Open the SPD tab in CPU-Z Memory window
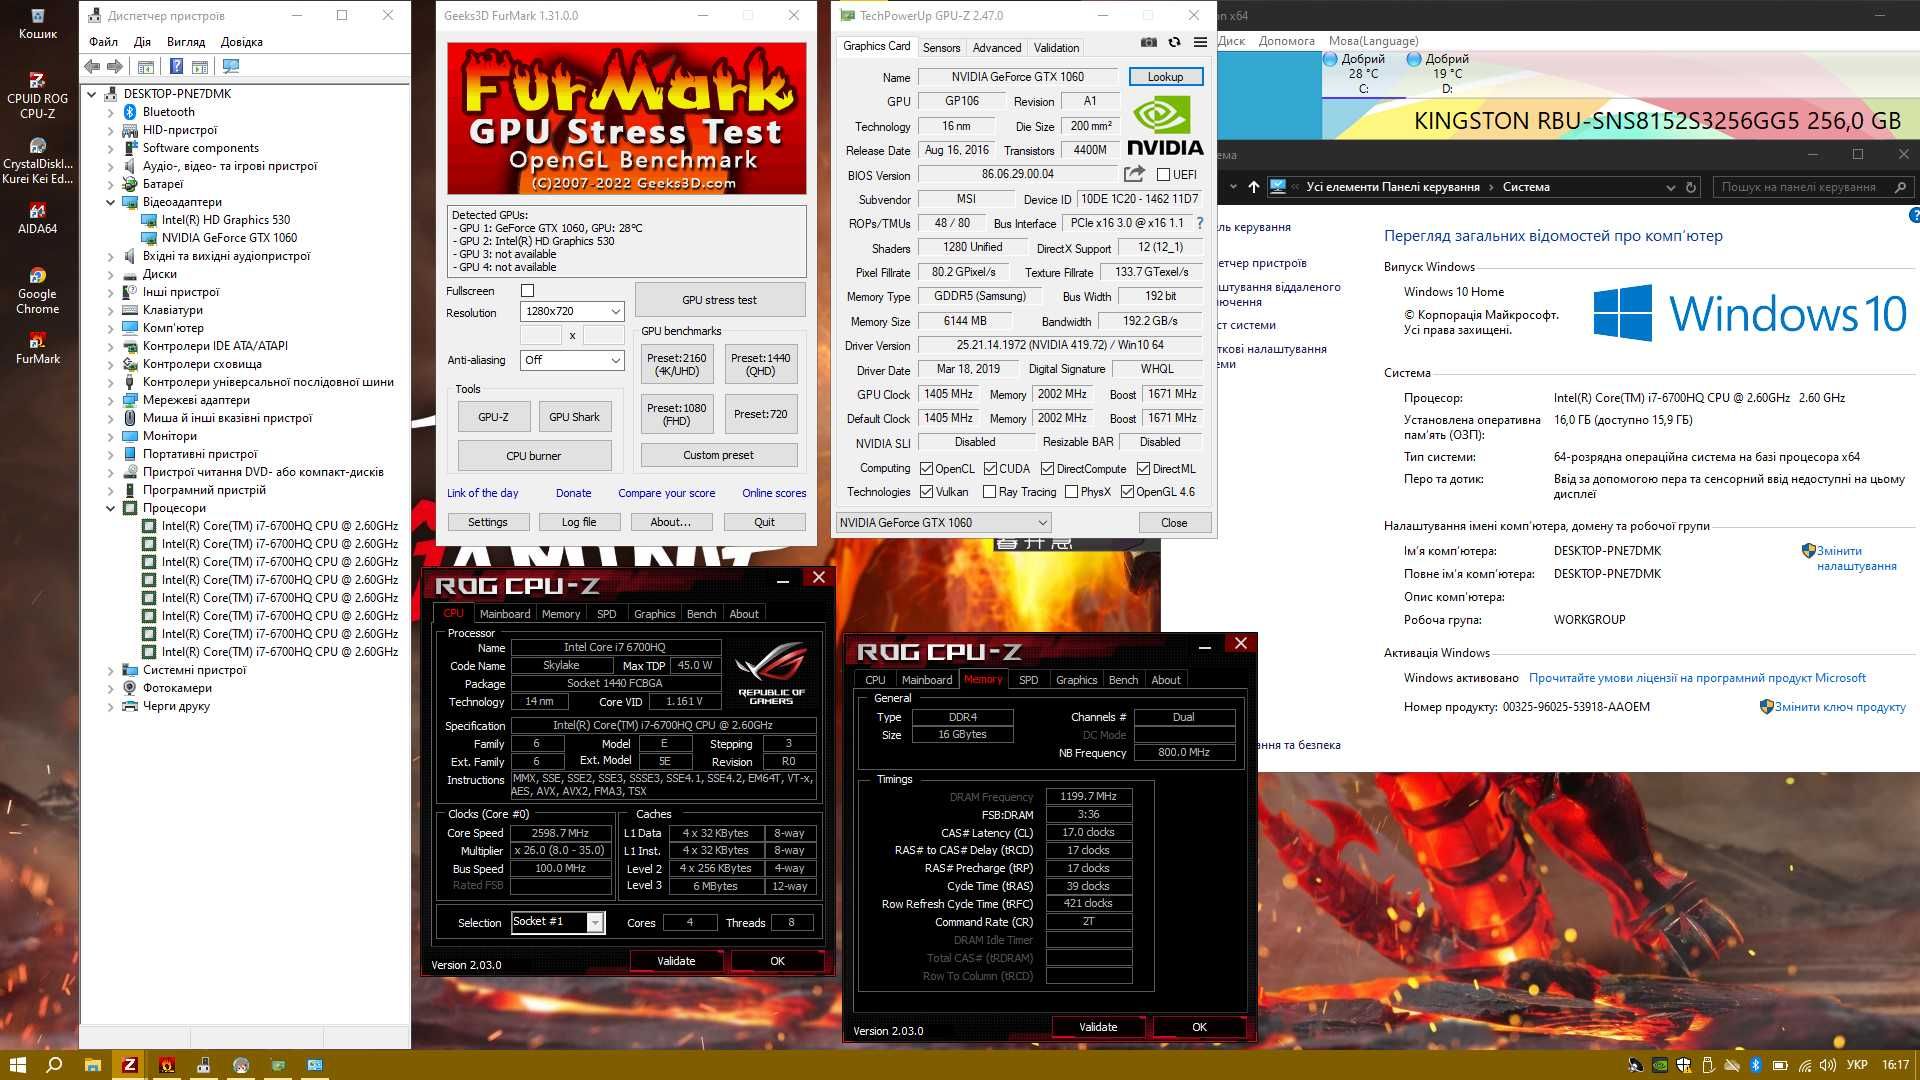The image size is (1920, 1080). [x=1028, y=680]
